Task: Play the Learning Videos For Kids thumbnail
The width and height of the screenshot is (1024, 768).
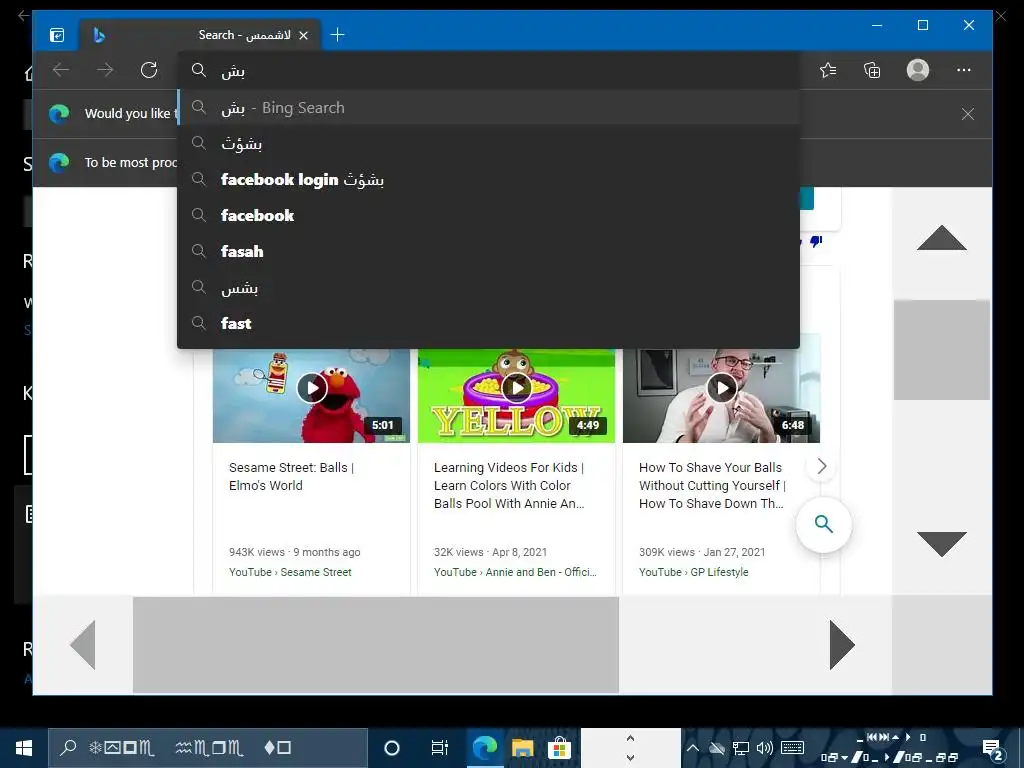Action: point(517,389)
